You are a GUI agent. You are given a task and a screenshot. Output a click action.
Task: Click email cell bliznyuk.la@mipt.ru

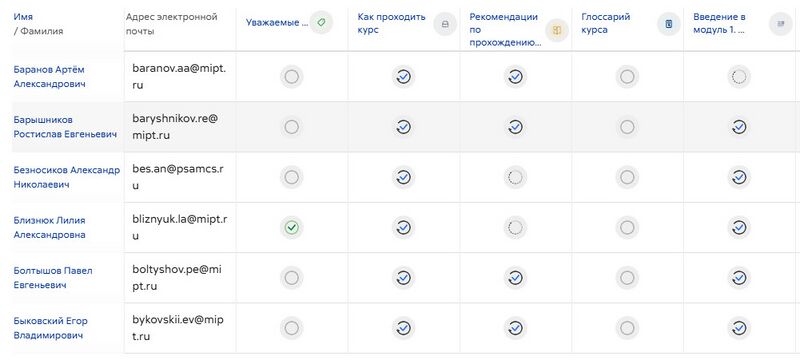[x=180, y=227]
